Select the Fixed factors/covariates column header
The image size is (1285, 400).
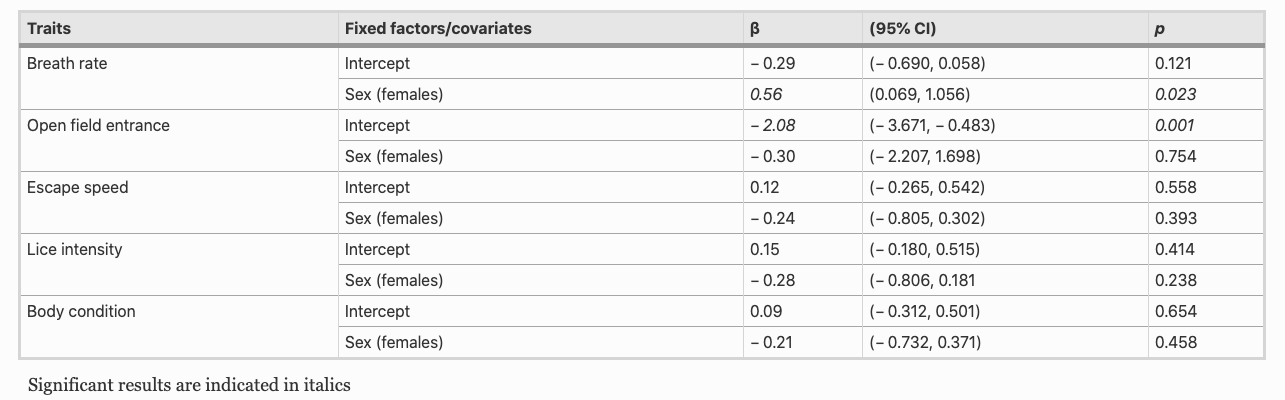tap(438, 29)
